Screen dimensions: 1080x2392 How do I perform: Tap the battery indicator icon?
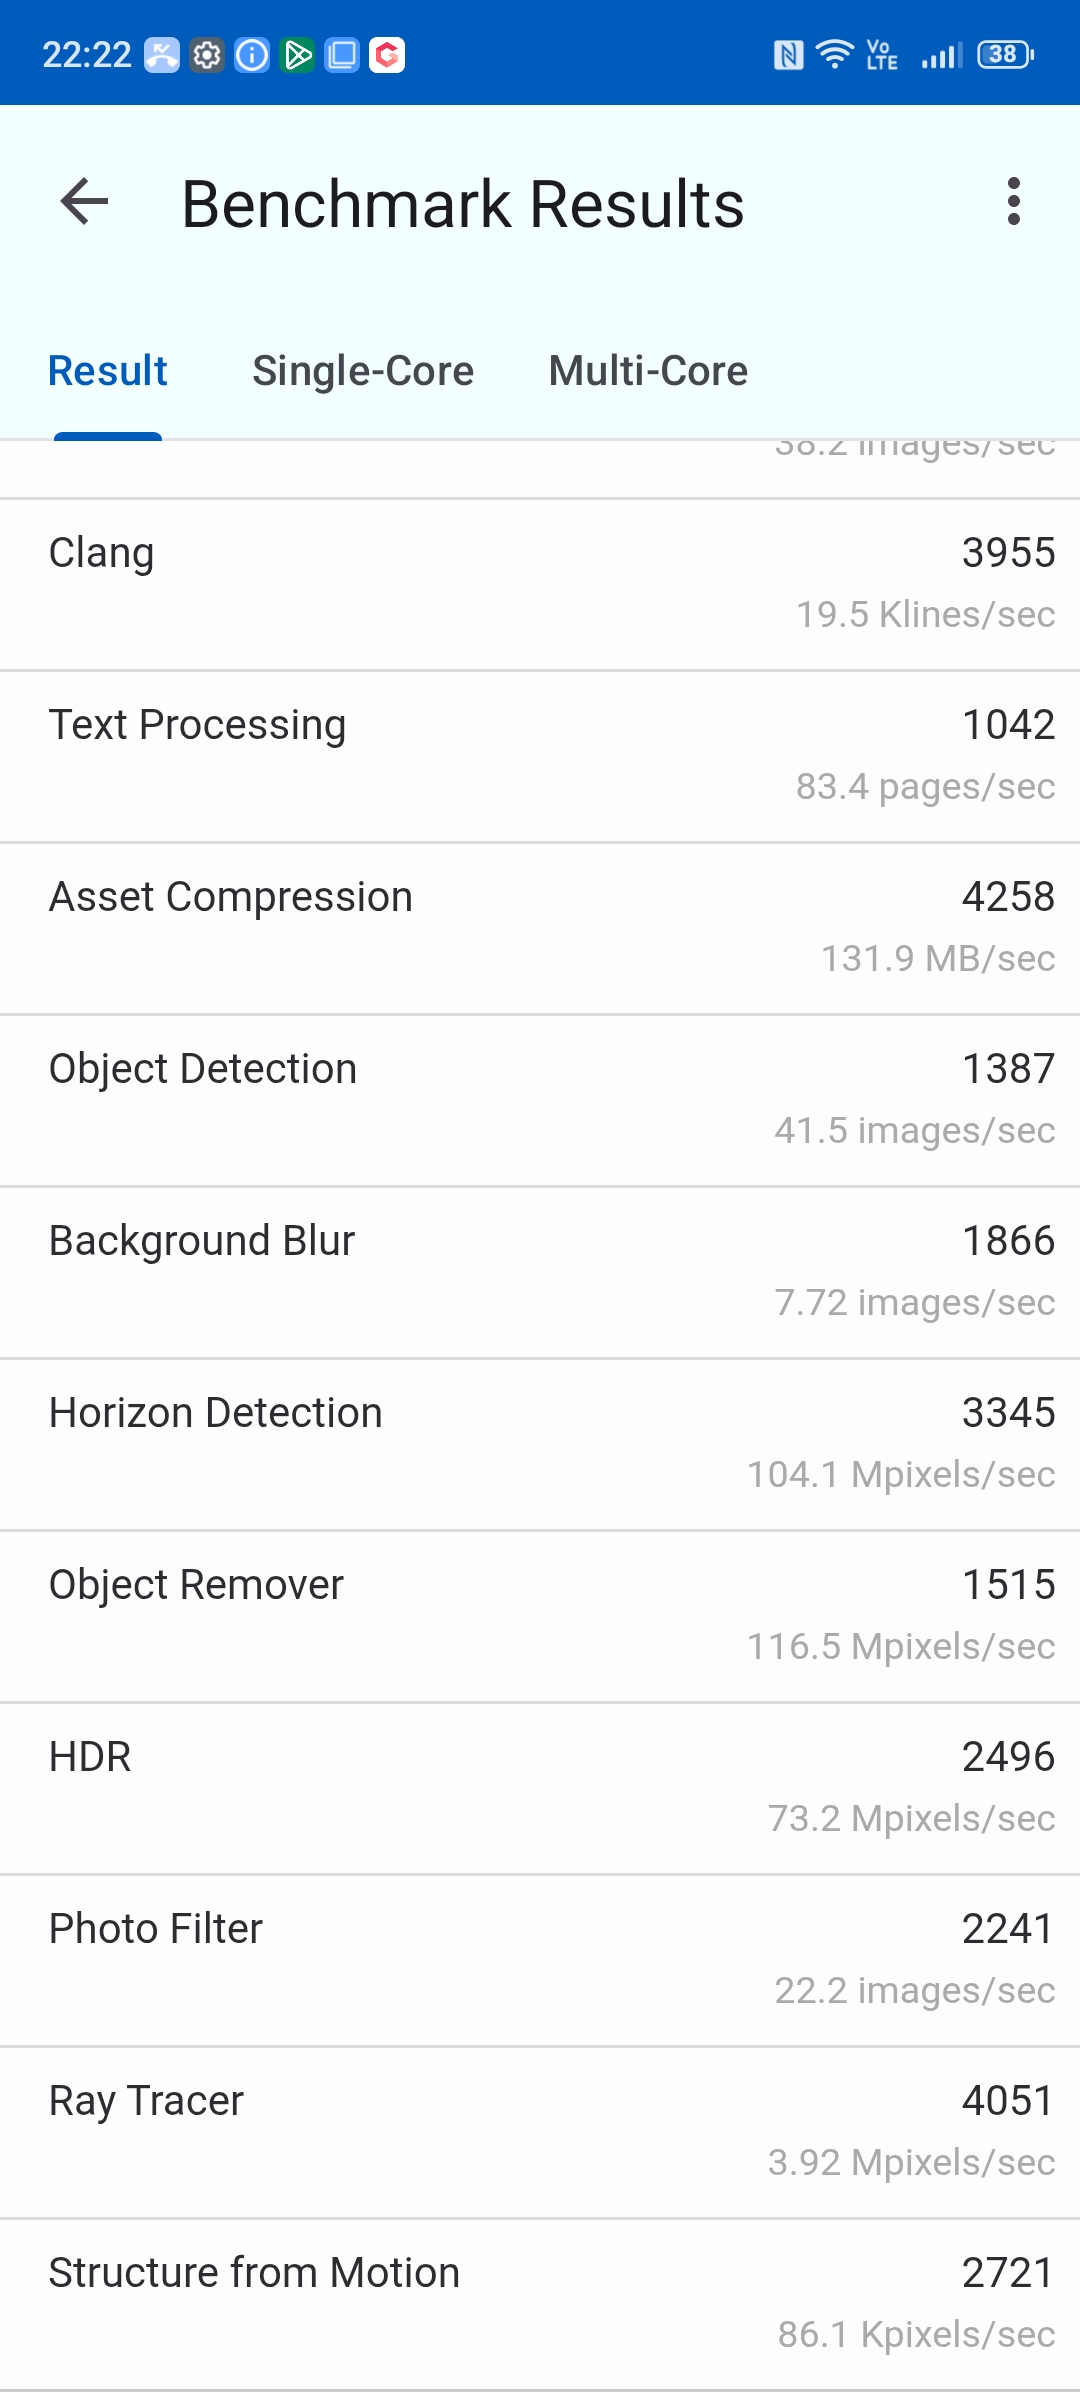point(1005,54)
